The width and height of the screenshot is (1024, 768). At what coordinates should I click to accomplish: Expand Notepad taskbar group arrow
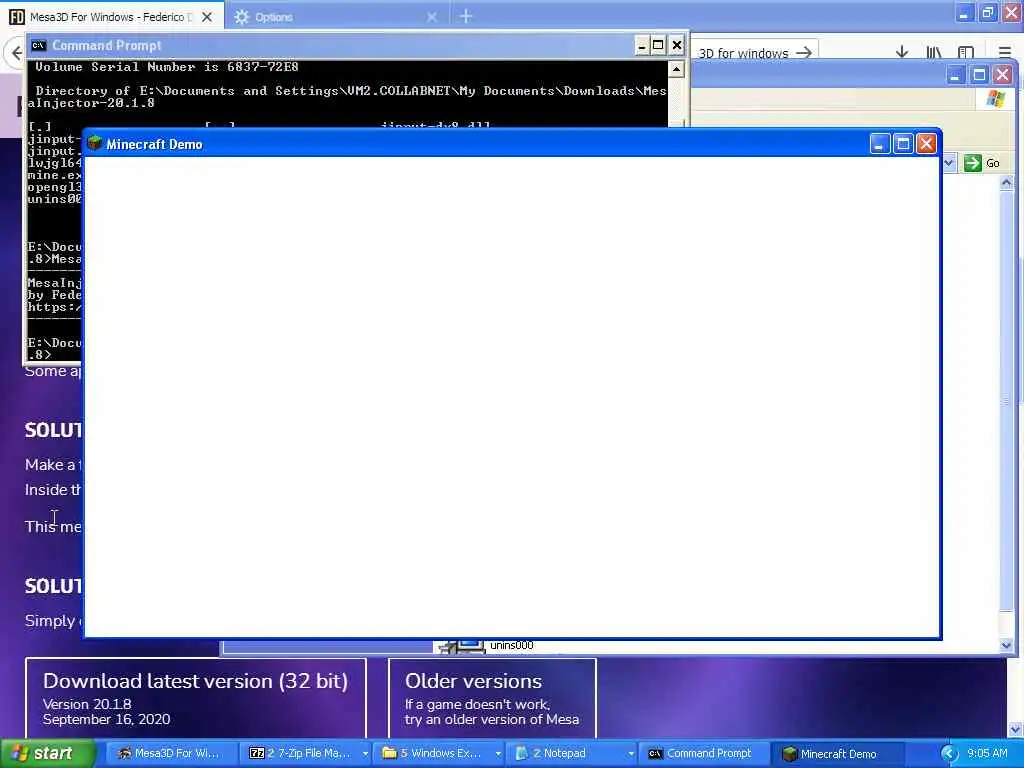[631, 754]
